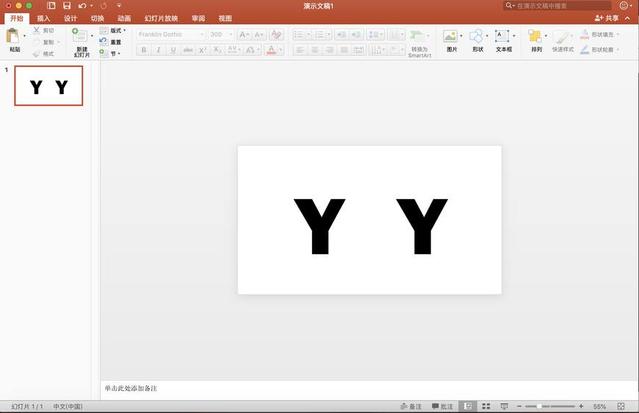This screenshot has height=413, width=639.
Task: Click the Undo arrow in title bar
Action: point(83,6)
